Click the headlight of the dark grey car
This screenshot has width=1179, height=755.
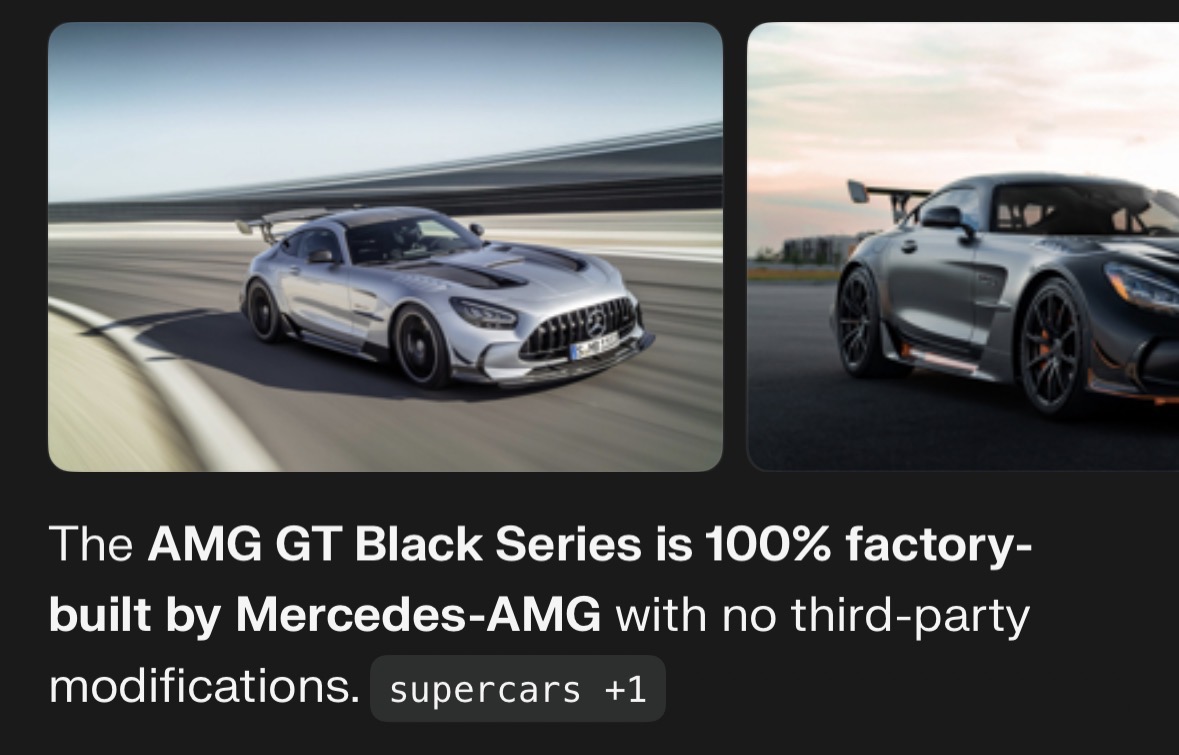pyautogui.click(x=1143, y=287)
